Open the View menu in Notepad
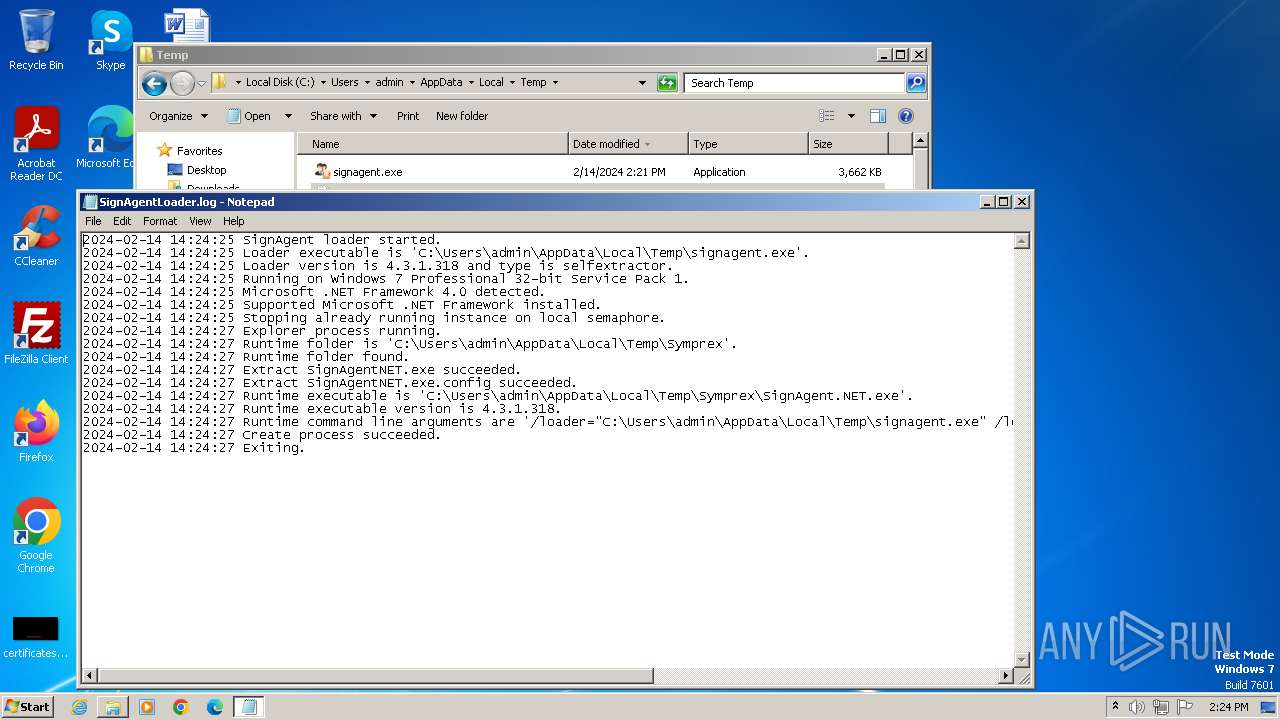Viewport: 1280px width, 720px height. pos(200,221)
